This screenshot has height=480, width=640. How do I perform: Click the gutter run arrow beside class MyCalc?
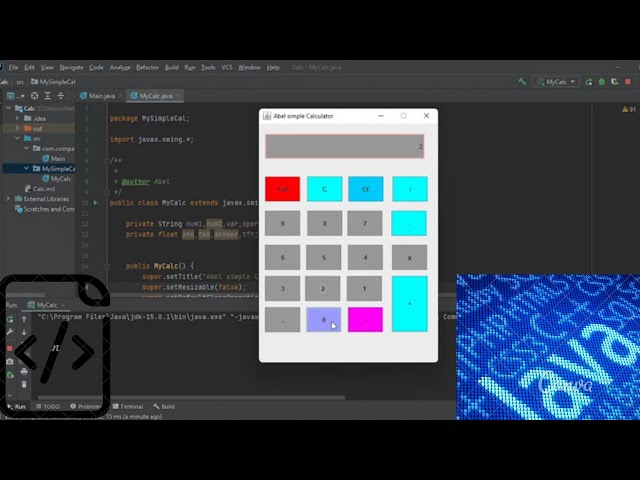point(96,202)
